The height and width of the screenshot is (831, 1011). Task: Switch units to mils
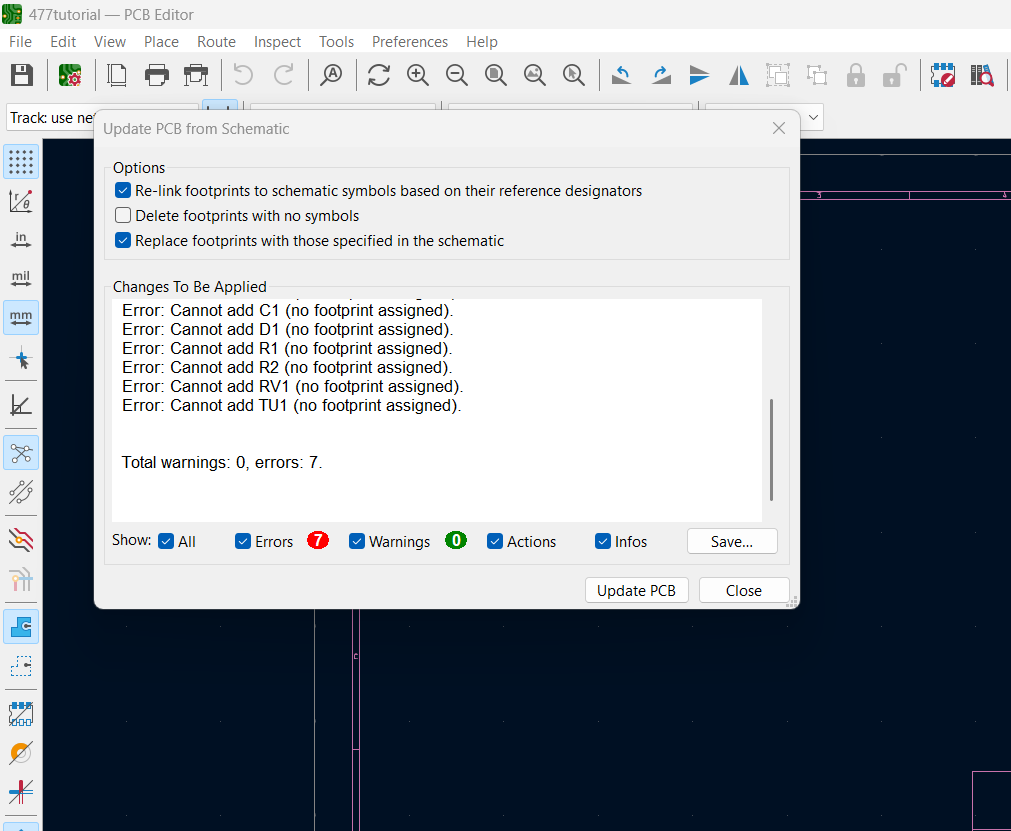pyautogui.click(x=21, y=278)
